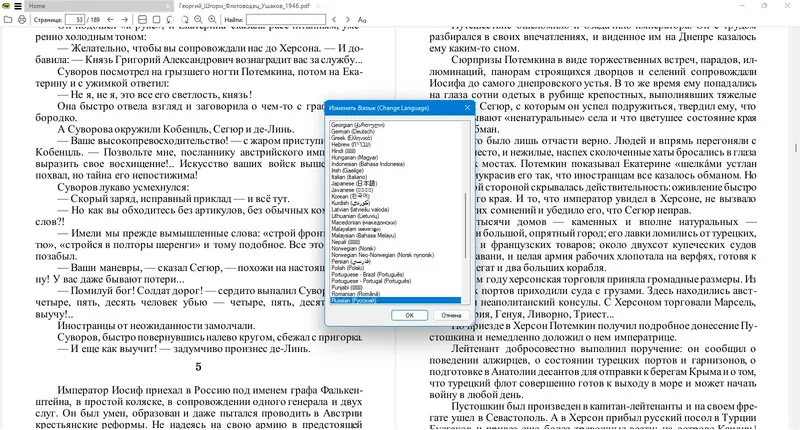Select Portuguese - Portugal language

click(370, 281)
